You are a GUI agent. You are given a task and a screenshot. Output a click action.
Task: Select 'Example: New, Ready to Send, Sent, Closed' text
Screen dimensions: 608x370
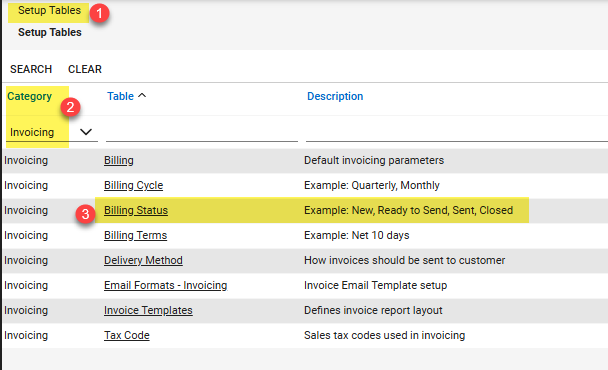point(408,210)
